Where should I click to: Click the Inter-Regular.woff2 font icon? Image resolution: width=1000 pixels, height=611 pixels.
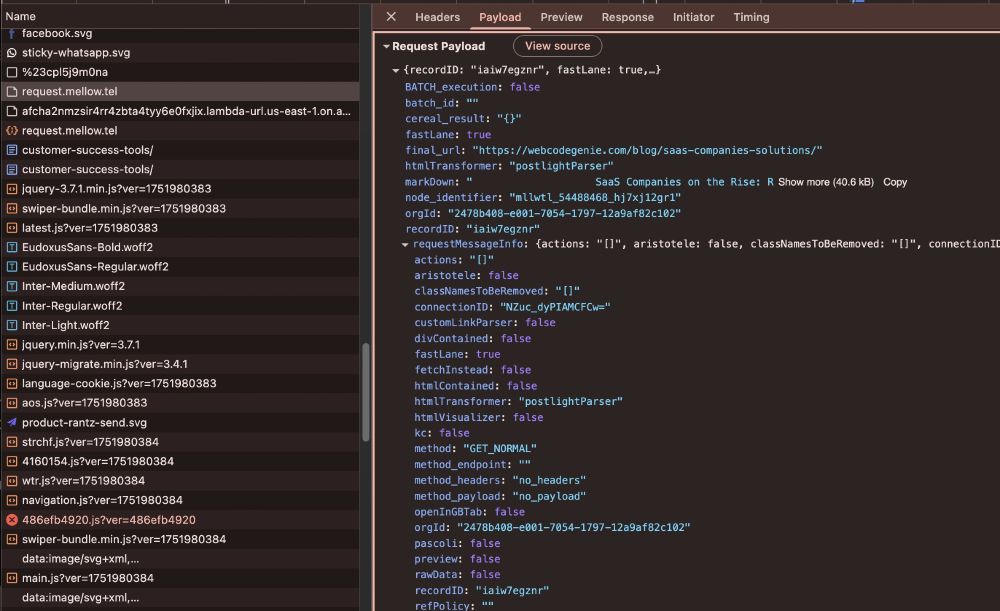[11, 306]
